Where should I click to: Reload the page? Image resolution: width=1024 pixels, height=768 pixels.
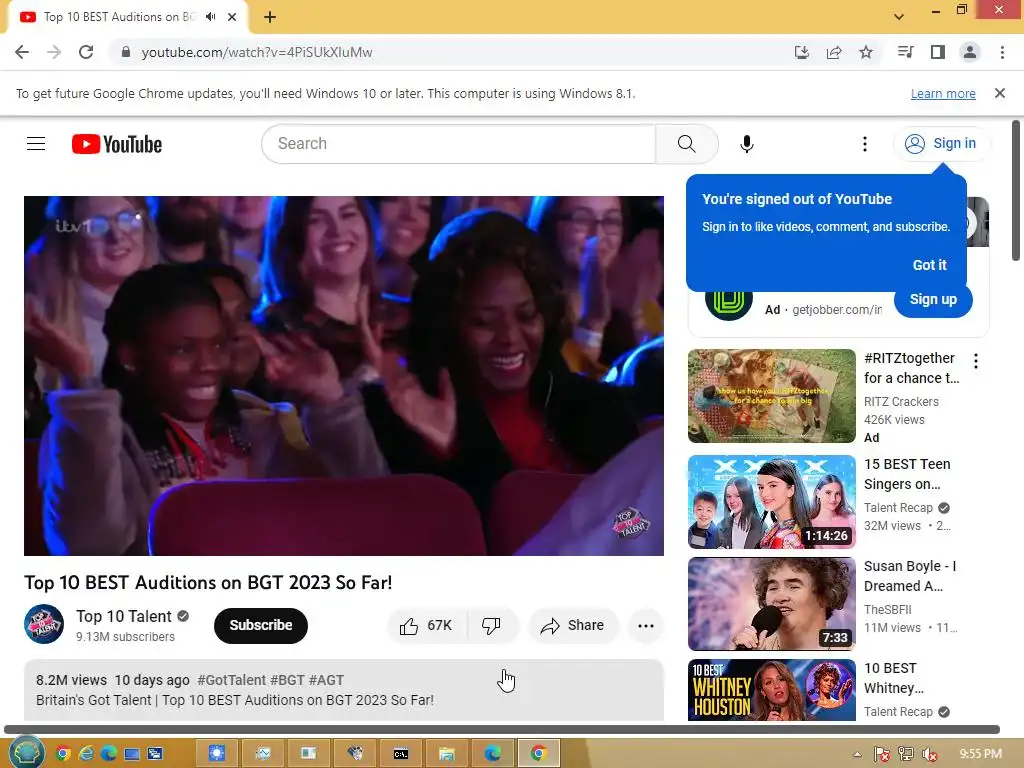pyautogui.click(x=86, y=52)
